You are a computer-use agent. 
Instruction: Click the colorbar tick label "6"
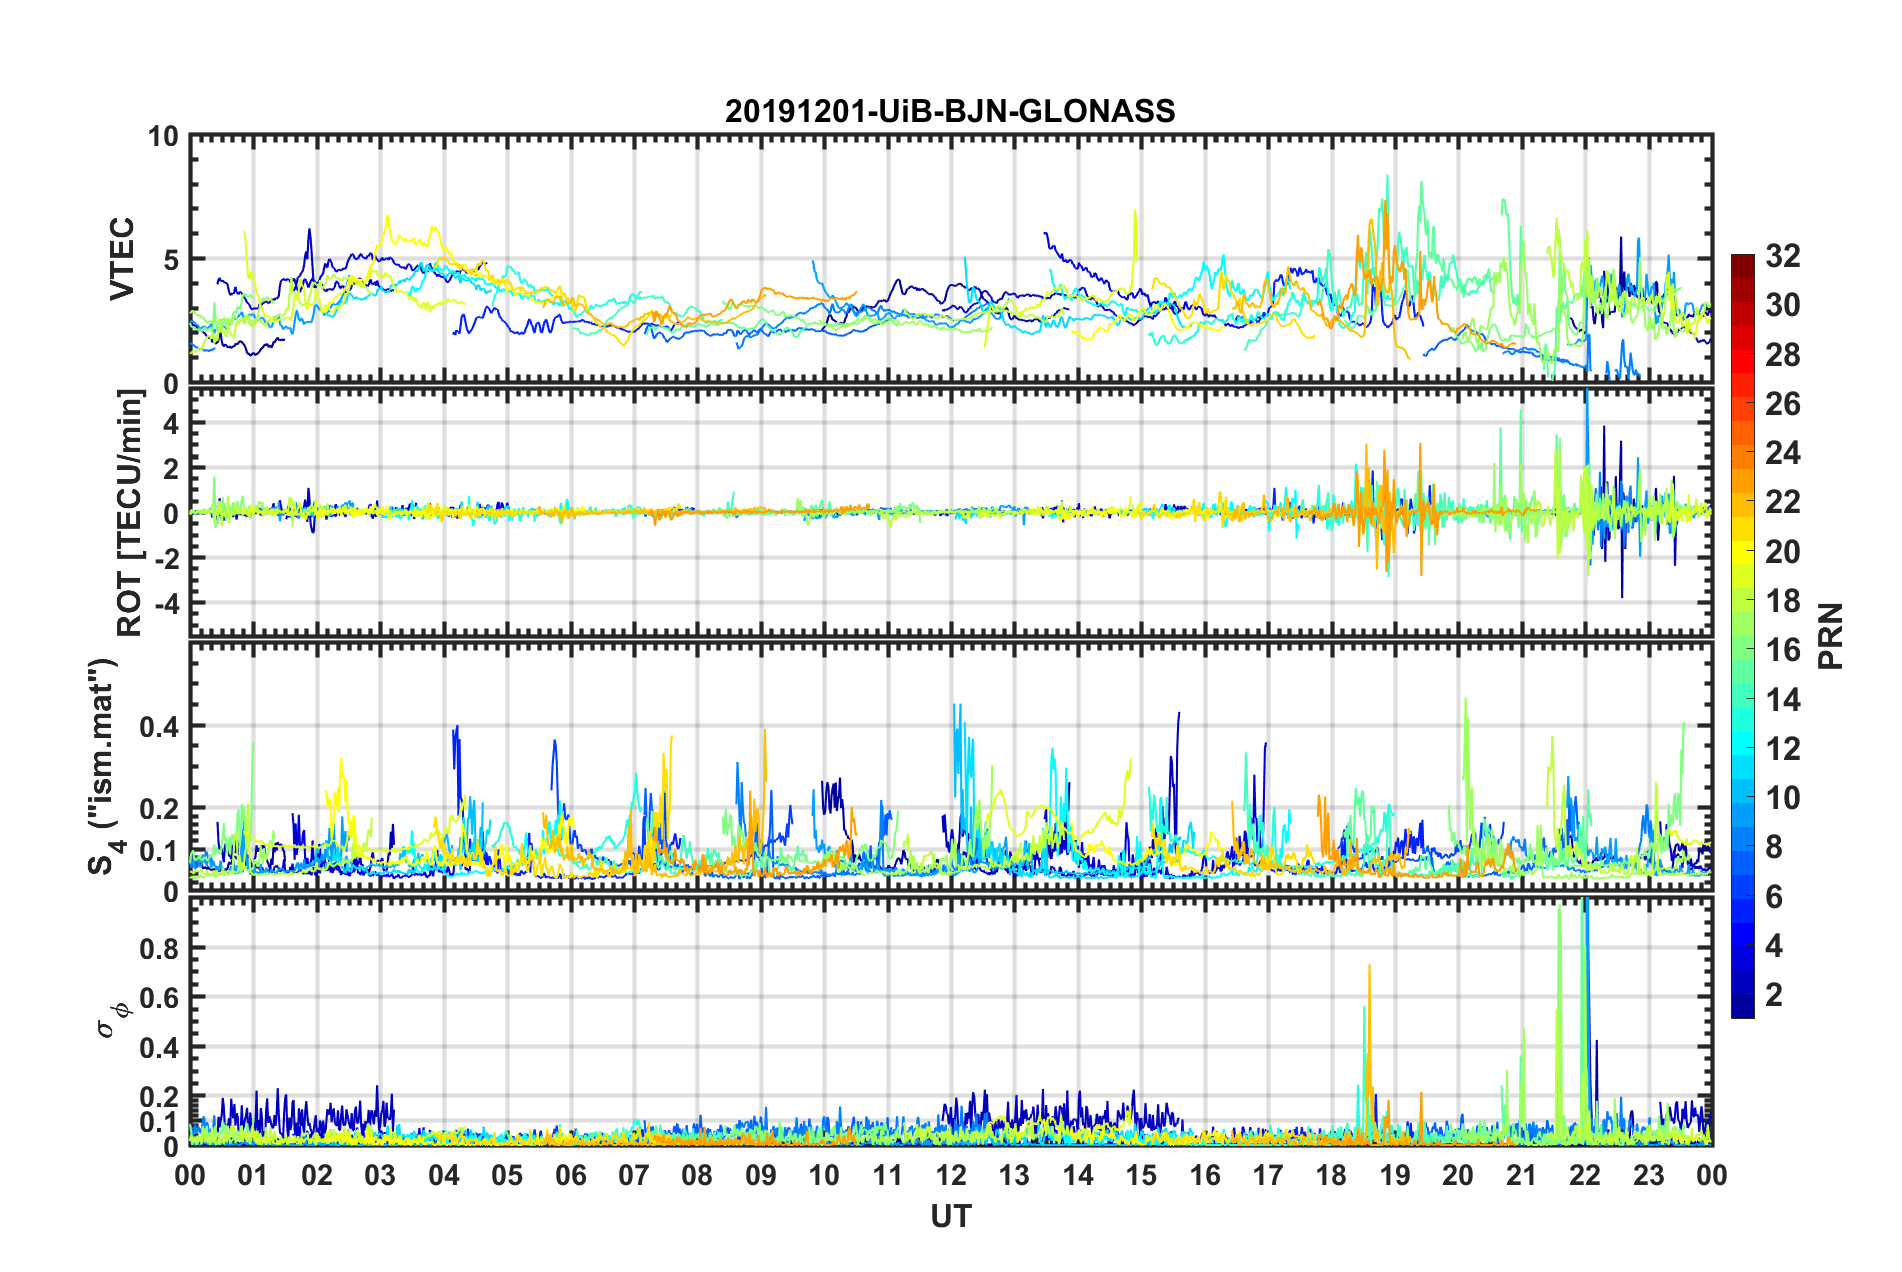pos(1774,897)
